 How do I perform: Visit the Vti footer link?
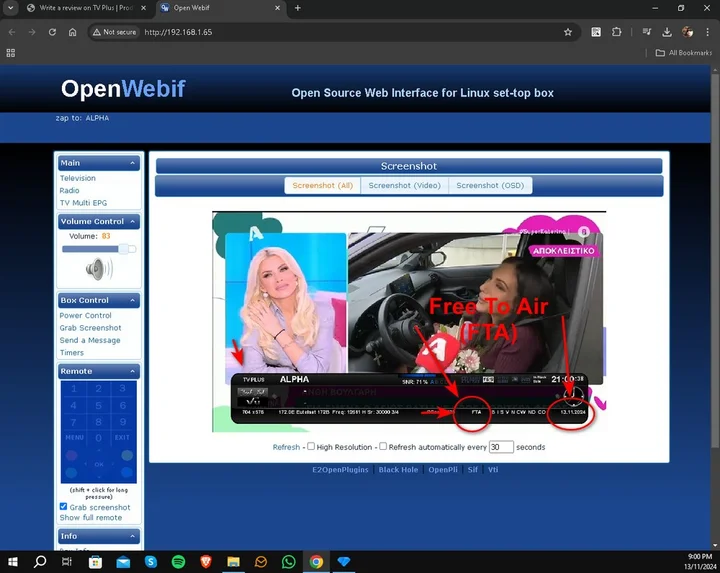pyautogui.click(x=493, y=470)
